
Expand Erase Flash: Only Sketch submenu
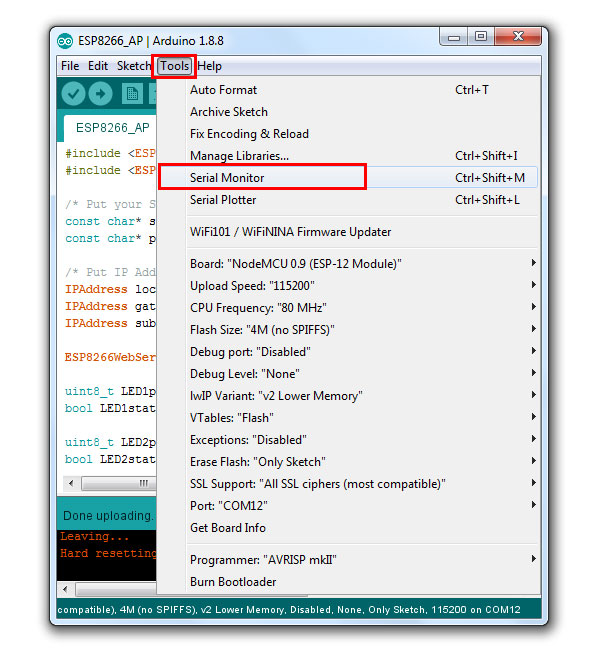pyautogui.click(x=348, y=462)
